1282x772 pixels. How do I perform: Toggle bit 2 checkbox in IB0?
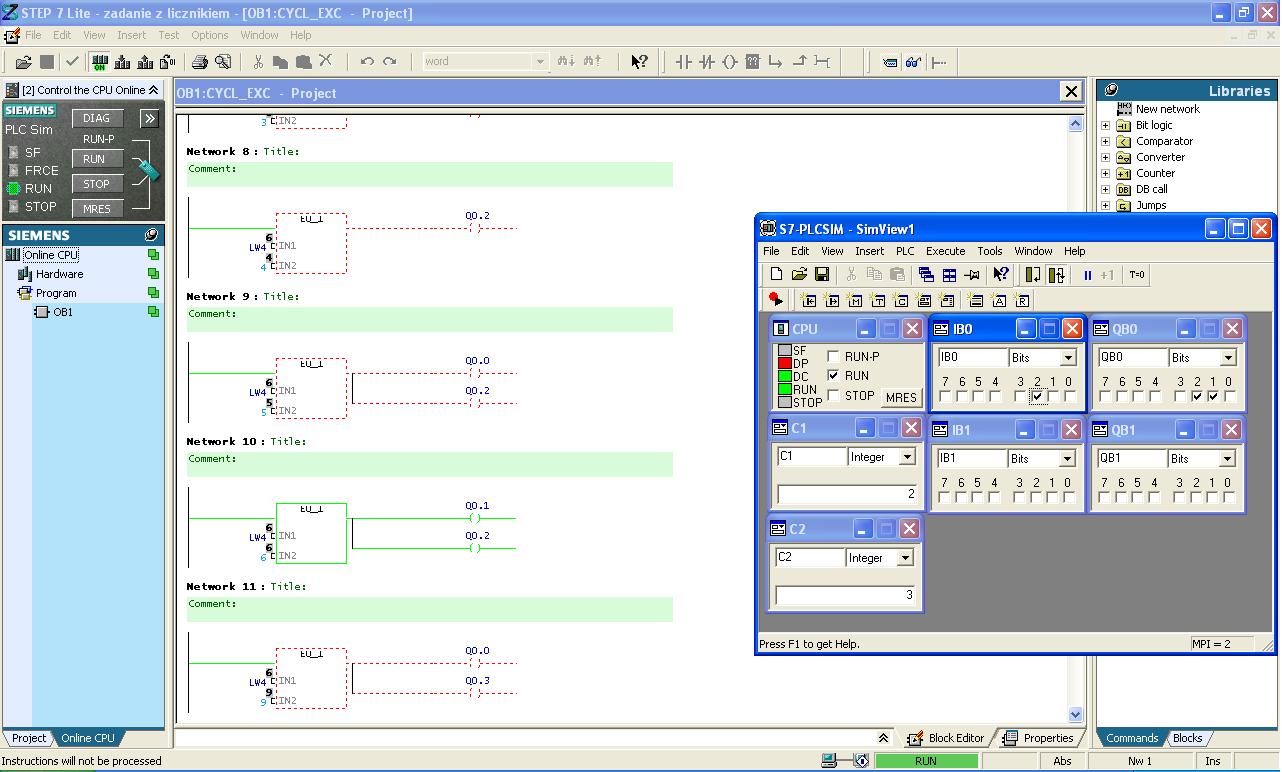point(1037,397)
